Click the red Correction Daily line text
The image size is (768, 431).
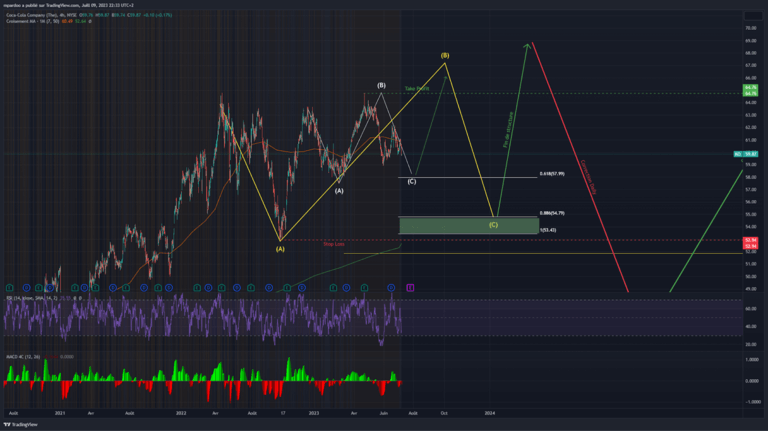click(x=588, y=177)
